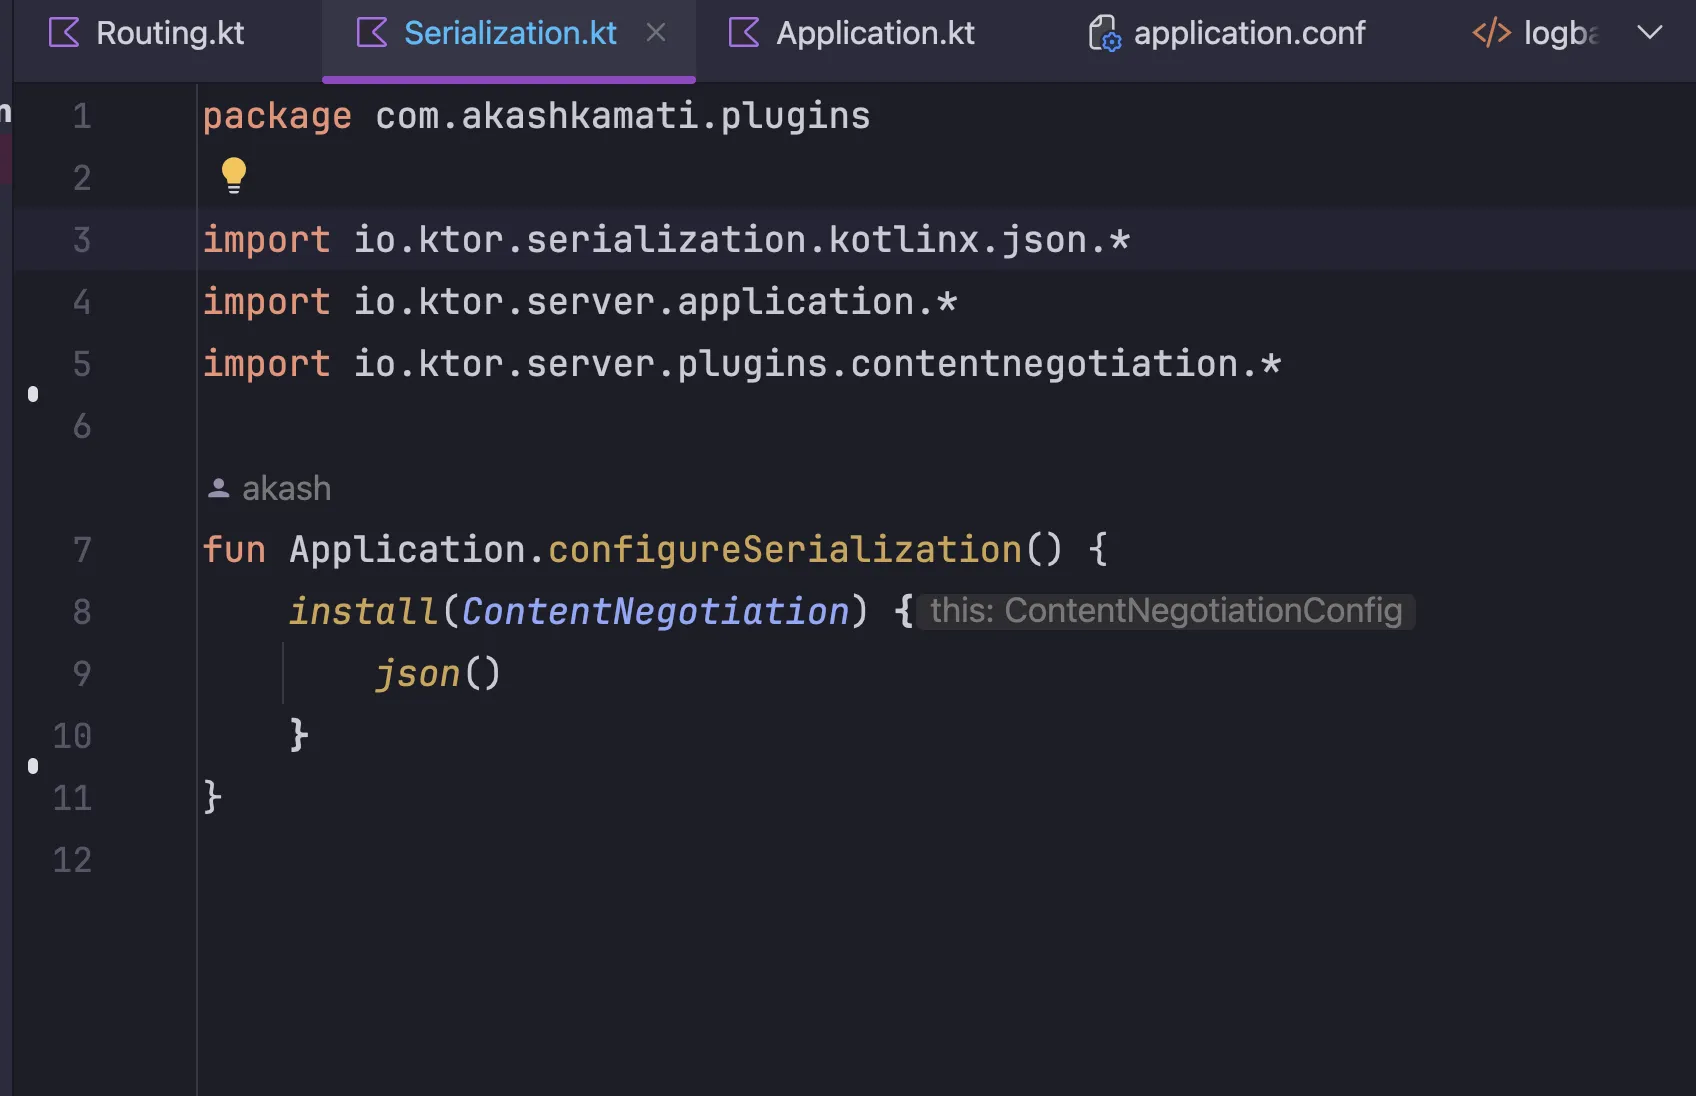
Task: Click the configureSerialization function name
Action: [x=784, y=550]
